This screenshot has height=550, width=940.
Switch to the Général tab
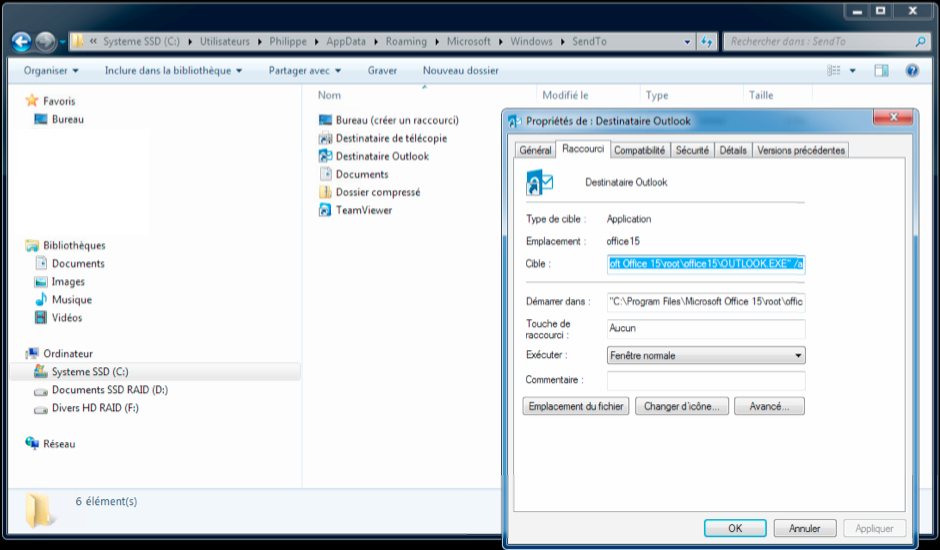point(535,150)
